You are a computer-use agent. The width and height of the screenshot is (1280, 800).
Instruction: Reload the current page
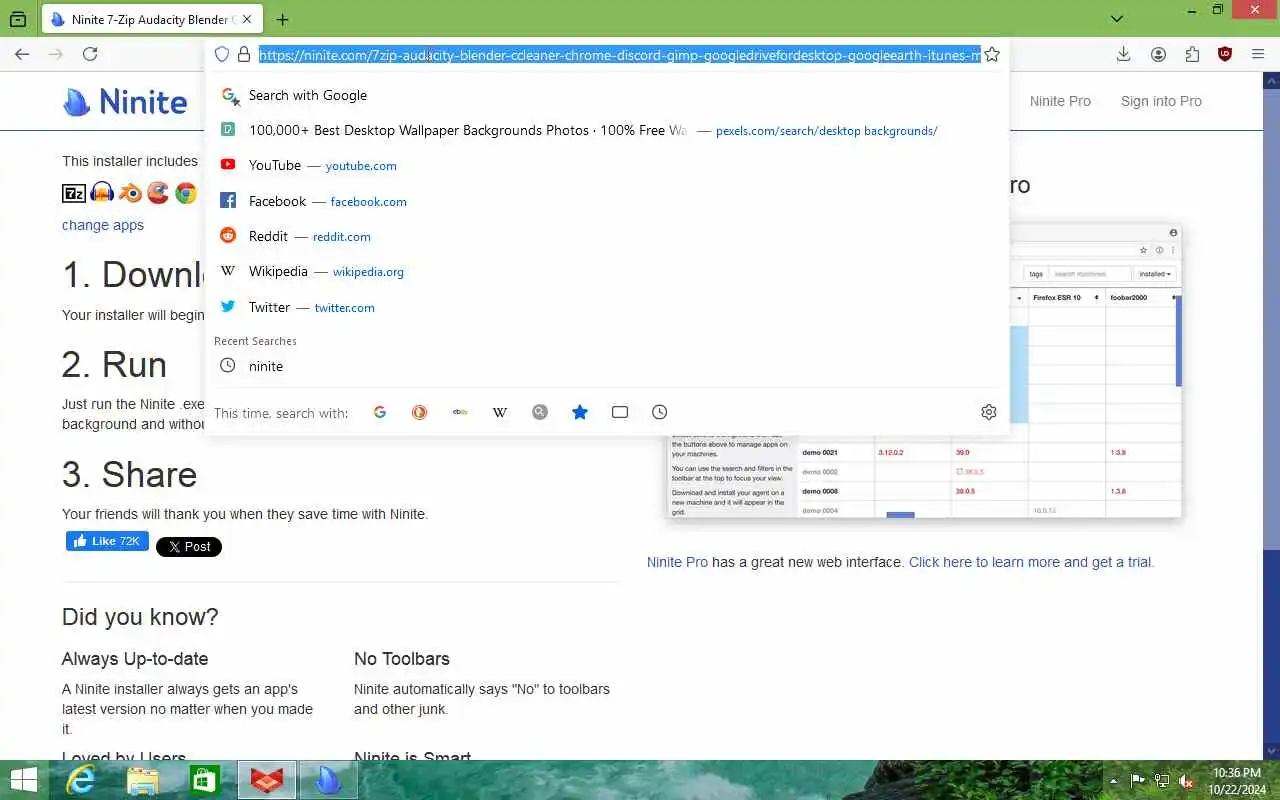tap(90, 54)
